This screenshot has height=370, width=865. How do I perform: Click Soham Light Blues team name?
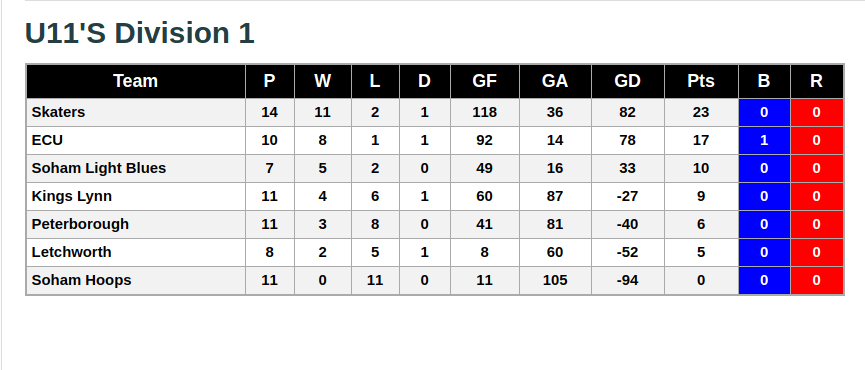tap(99, 168)
